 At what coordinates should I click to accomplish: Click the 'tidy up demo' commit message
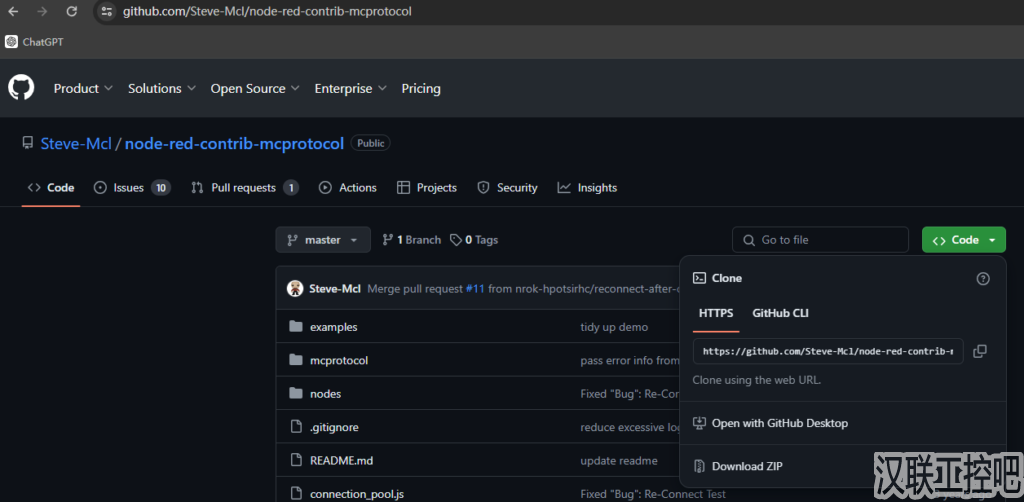point(614,326)
